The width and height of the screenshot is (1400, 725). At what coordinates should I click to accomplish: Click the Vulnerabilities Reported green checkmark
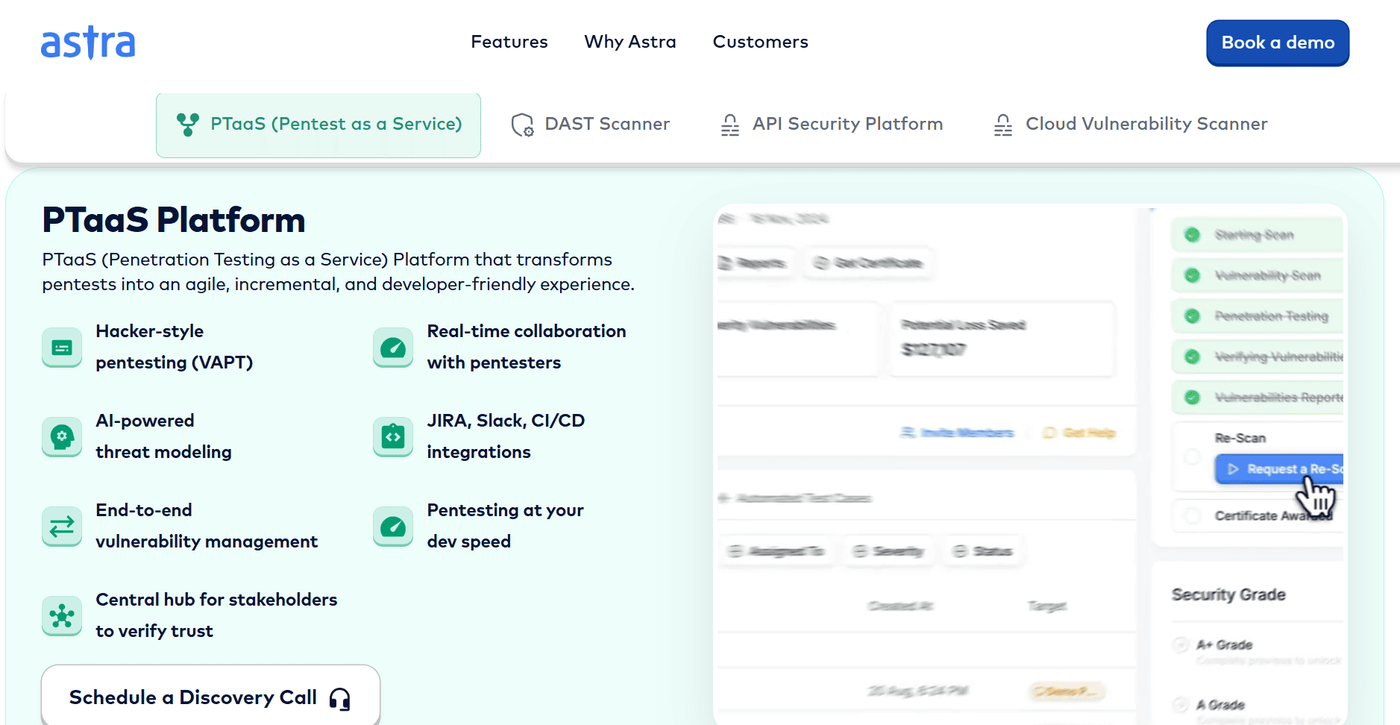[1192, 397]
